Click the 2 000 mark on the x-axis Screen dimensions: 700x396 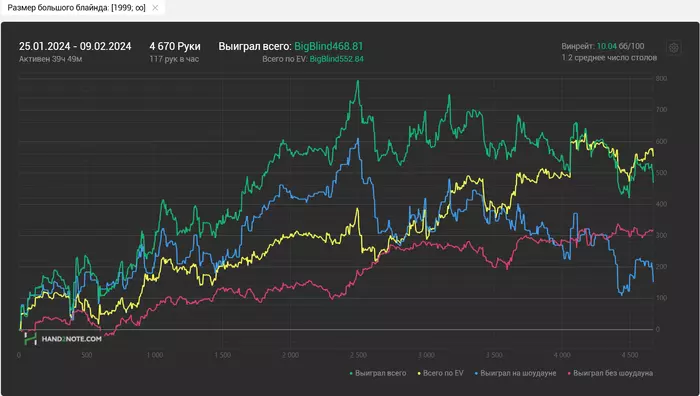point(290,355)
